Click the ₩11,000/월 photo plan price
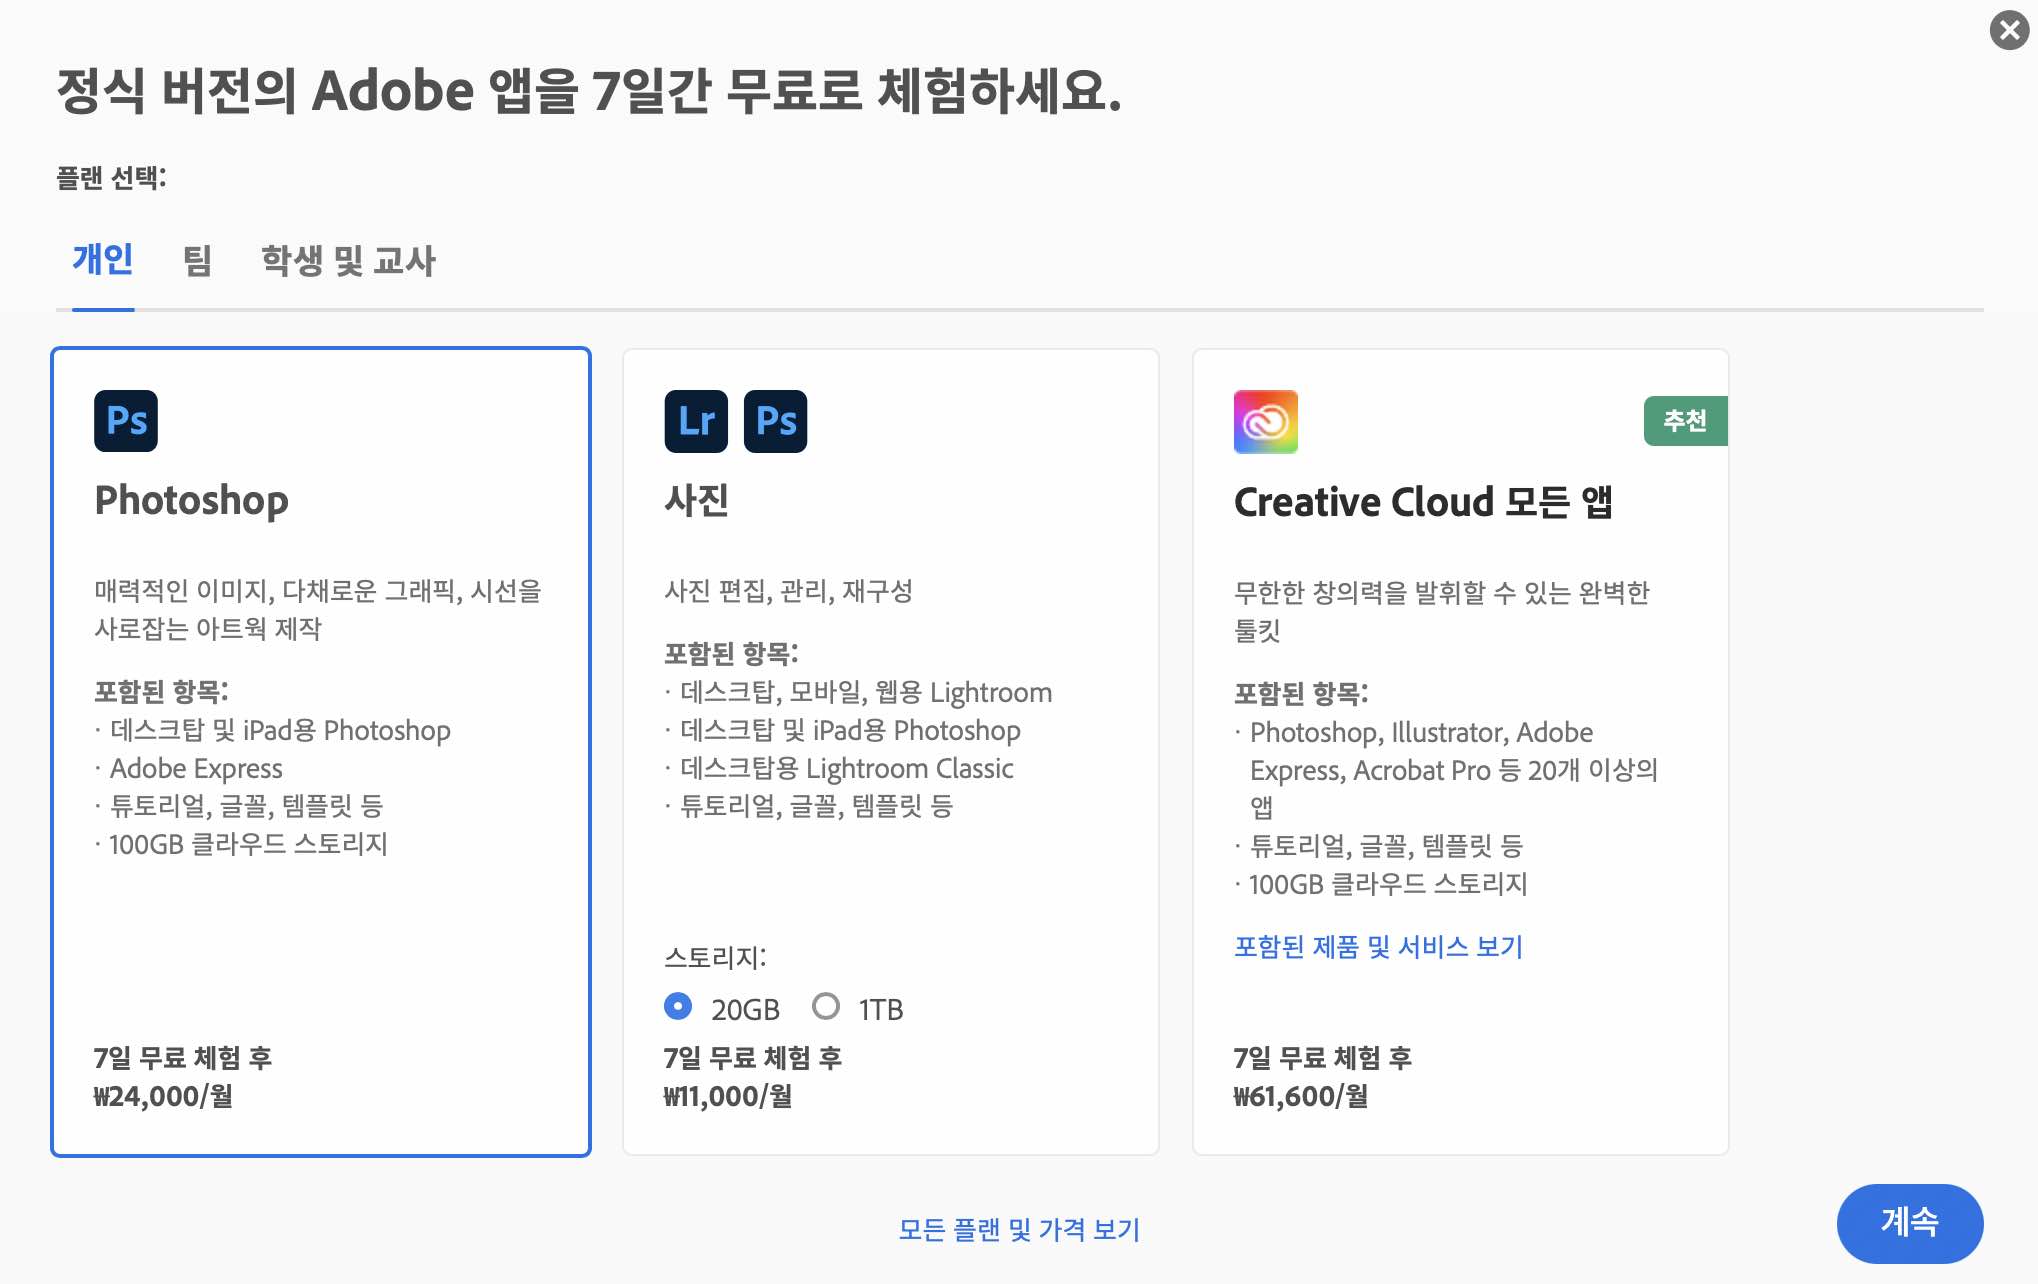The width and height of the screenshot is (2038, 1284). pos(728,1096)
